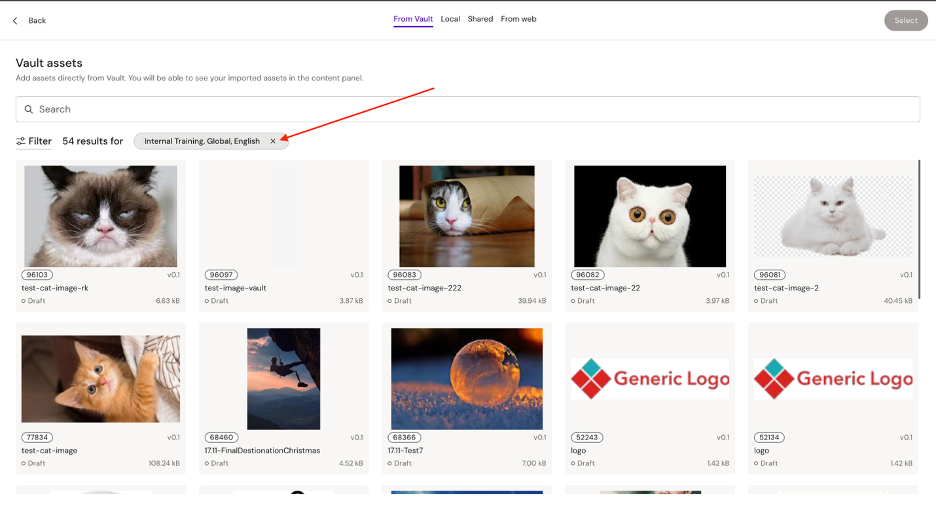Select the Generic Logo thumbnail numbered 52134
This screenshot has height=508, width=936.
833,378
